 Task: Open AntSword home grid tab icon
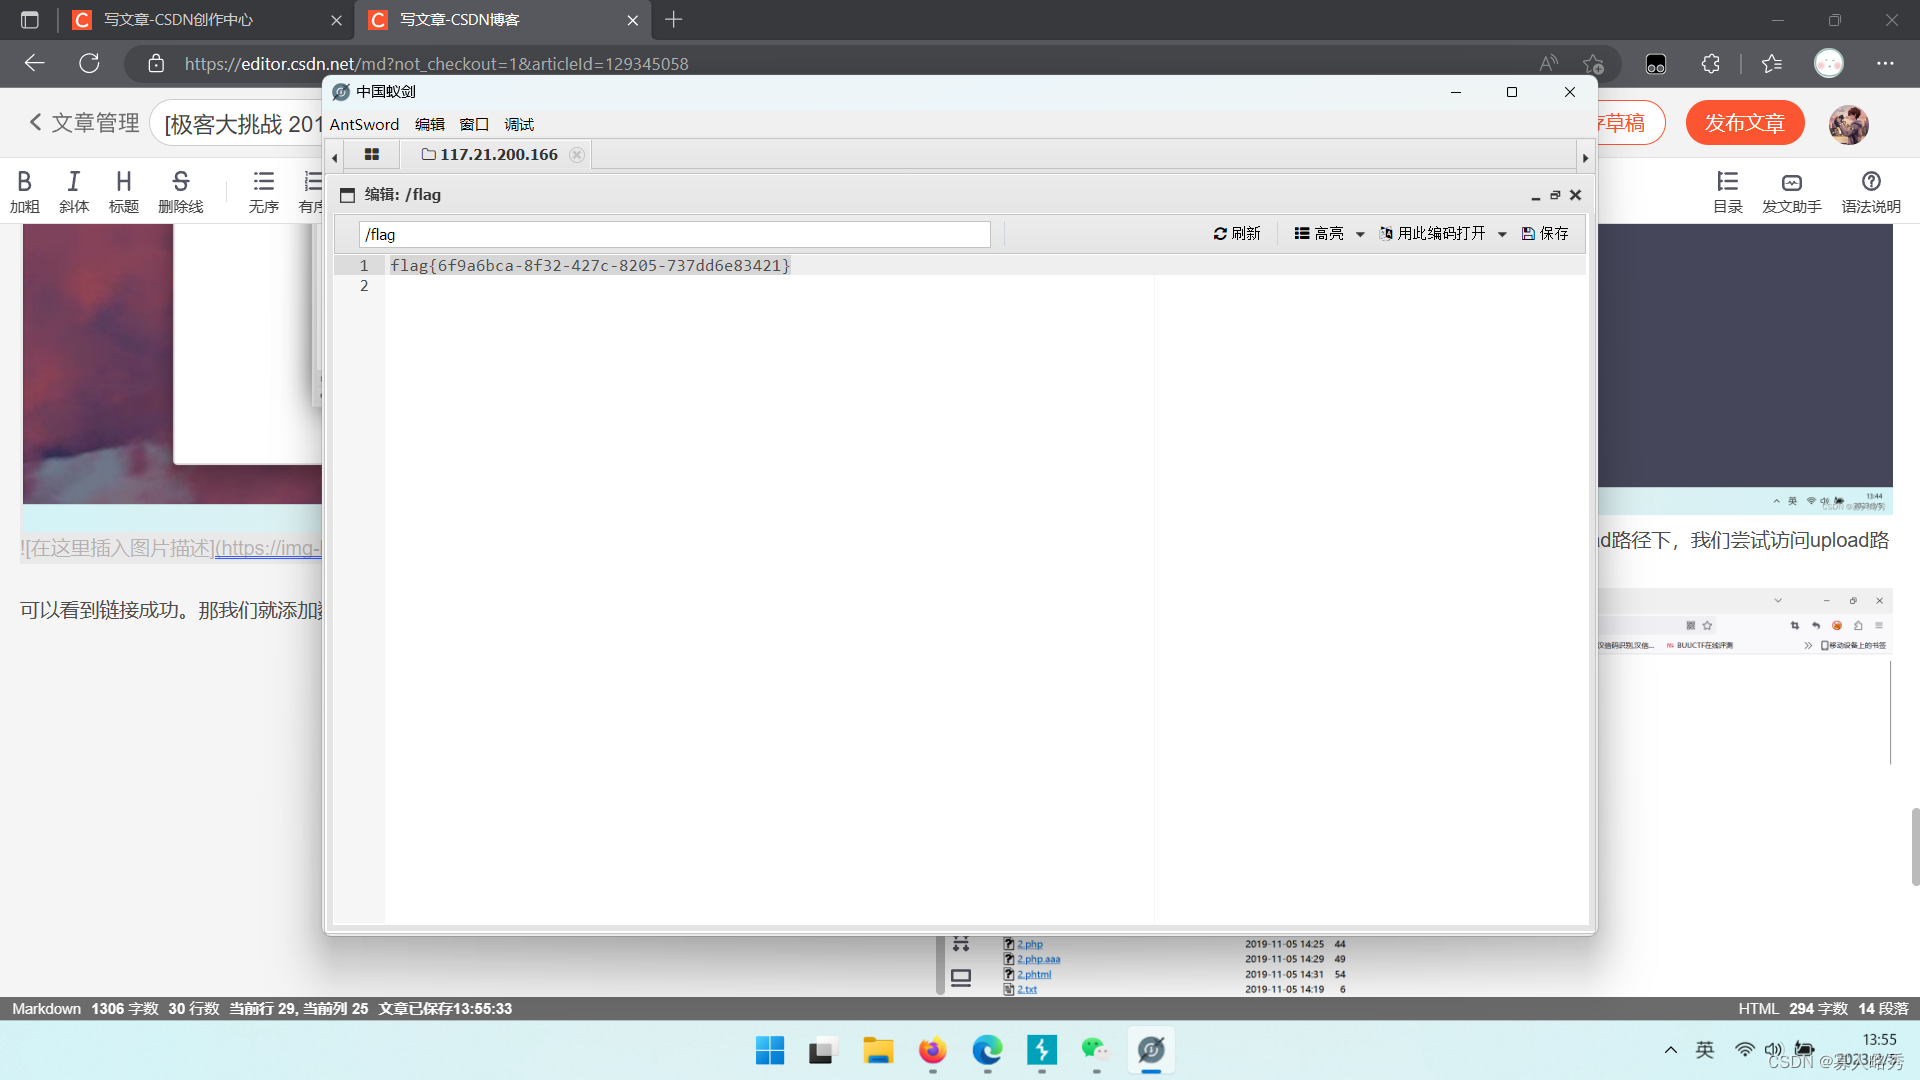coord(372,154)
